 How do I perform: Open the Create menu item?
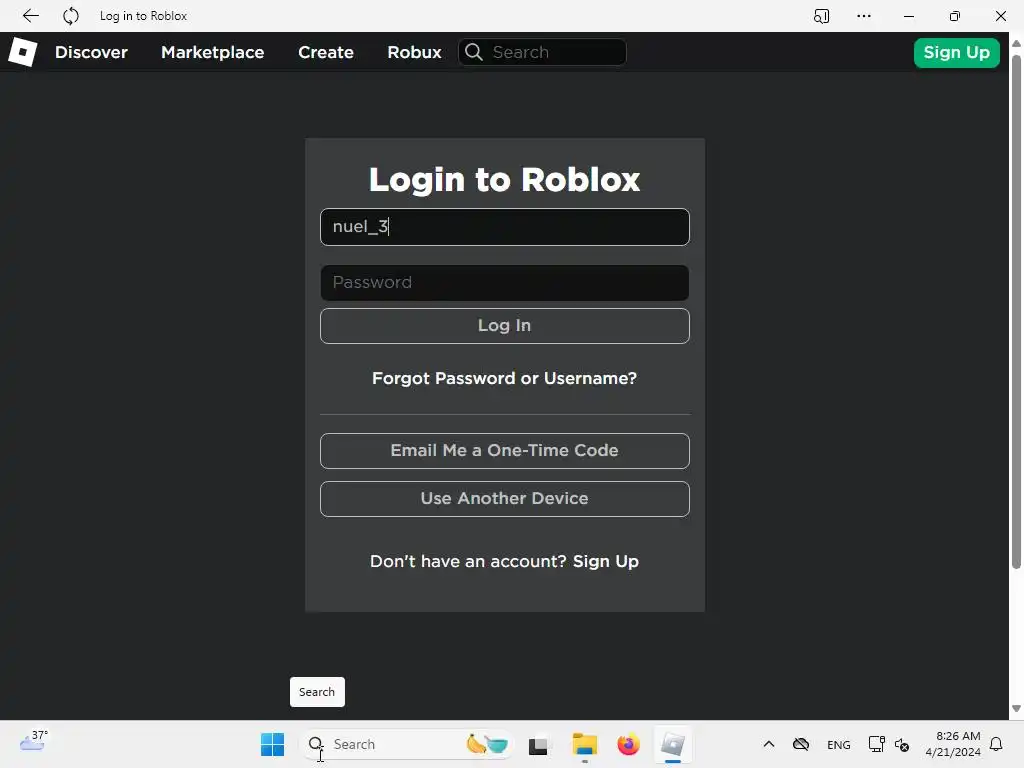coord(326,52)
